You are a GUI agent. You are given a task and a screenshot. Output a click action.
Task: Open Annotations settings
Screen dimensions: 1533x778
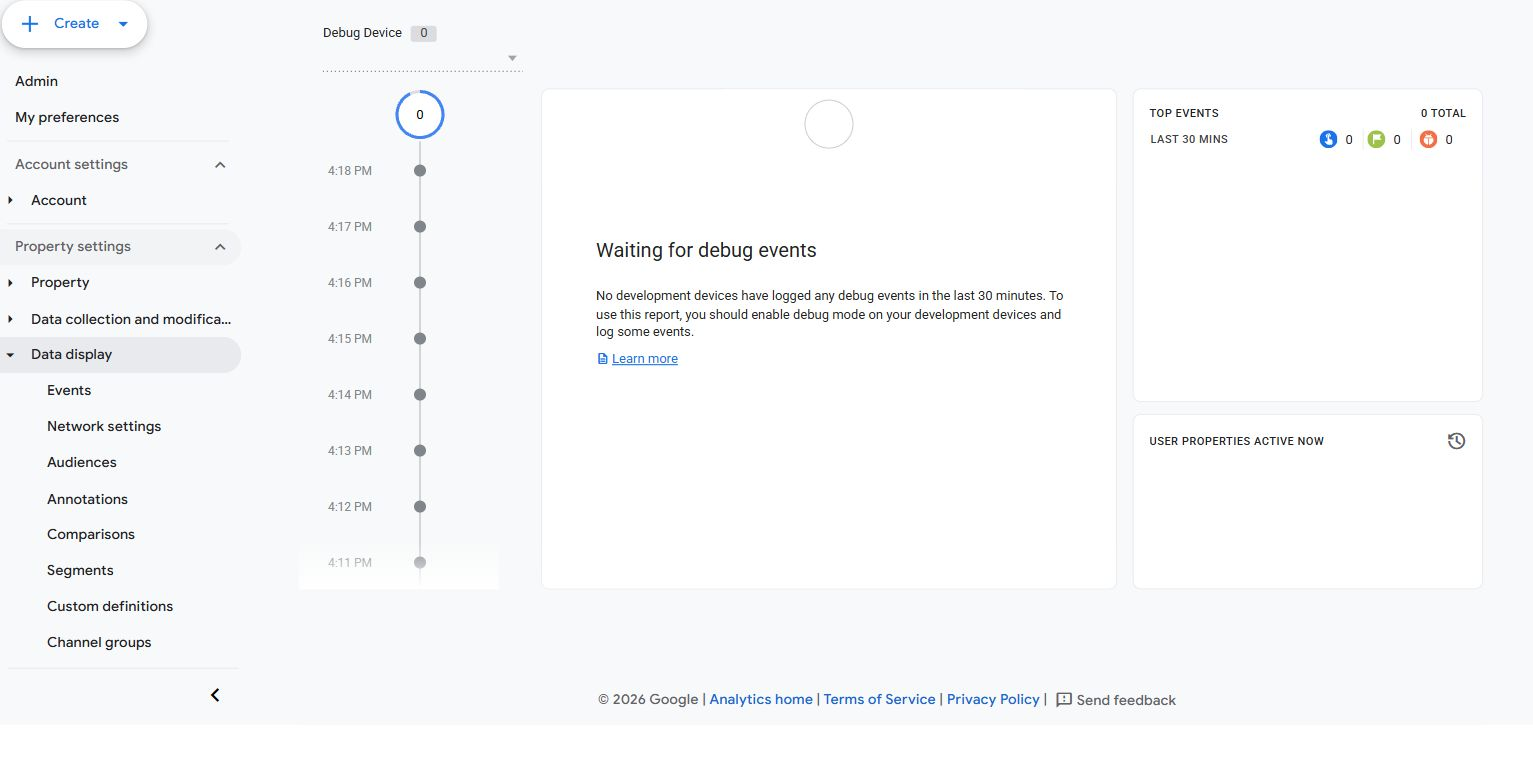click(x=87, y=499)
